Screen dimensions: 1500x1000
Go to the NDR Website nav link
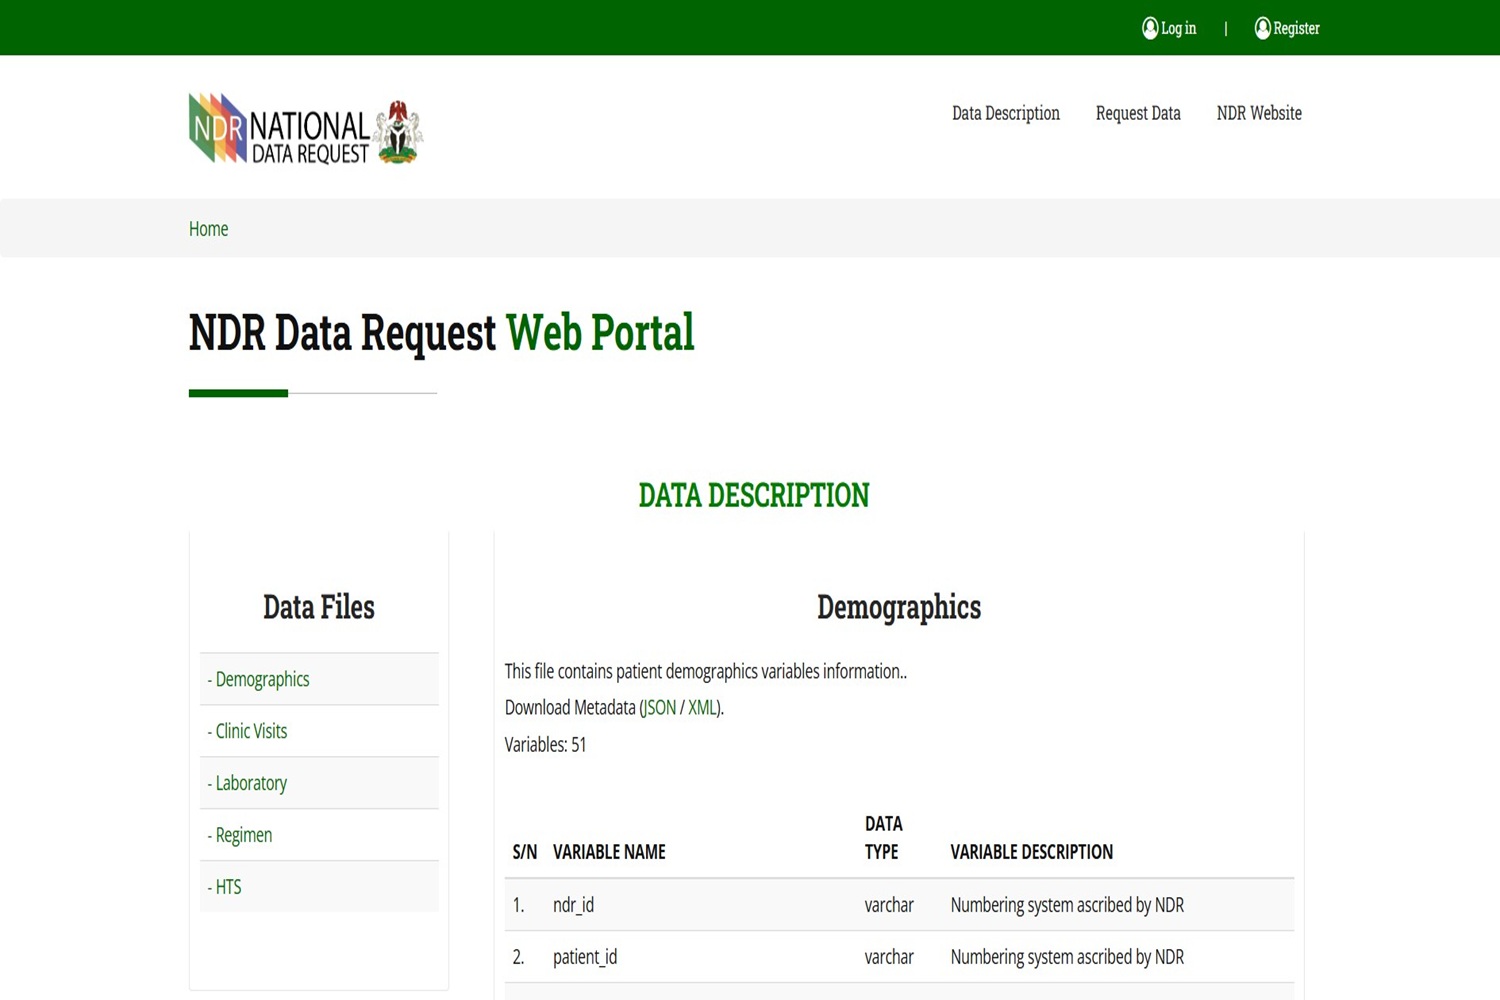[x=1259, y=113]
